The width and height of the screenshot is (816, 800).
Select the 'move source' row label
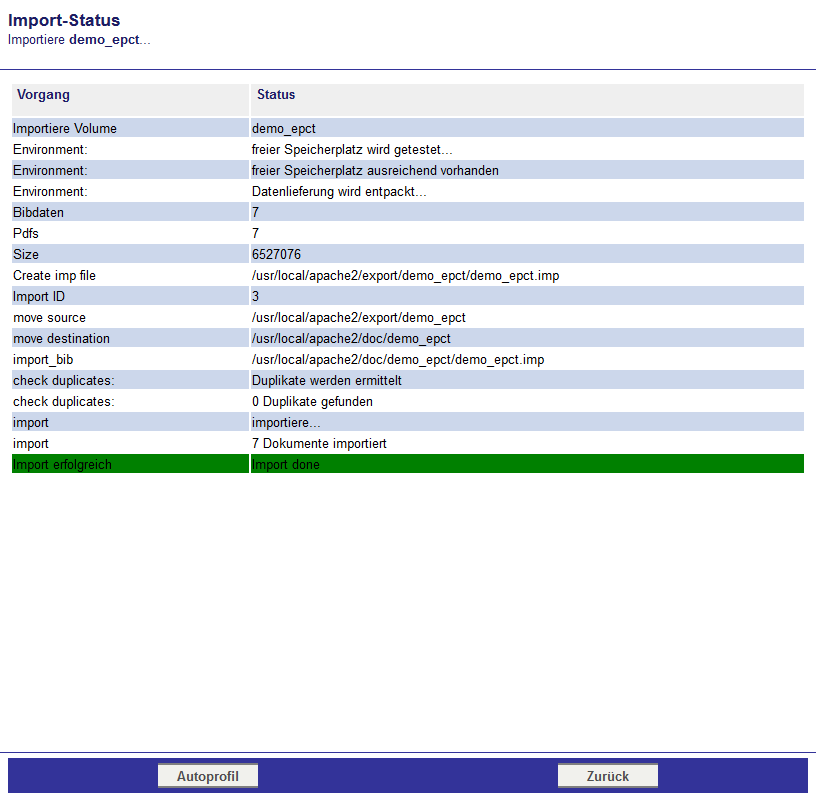[49, 318]
